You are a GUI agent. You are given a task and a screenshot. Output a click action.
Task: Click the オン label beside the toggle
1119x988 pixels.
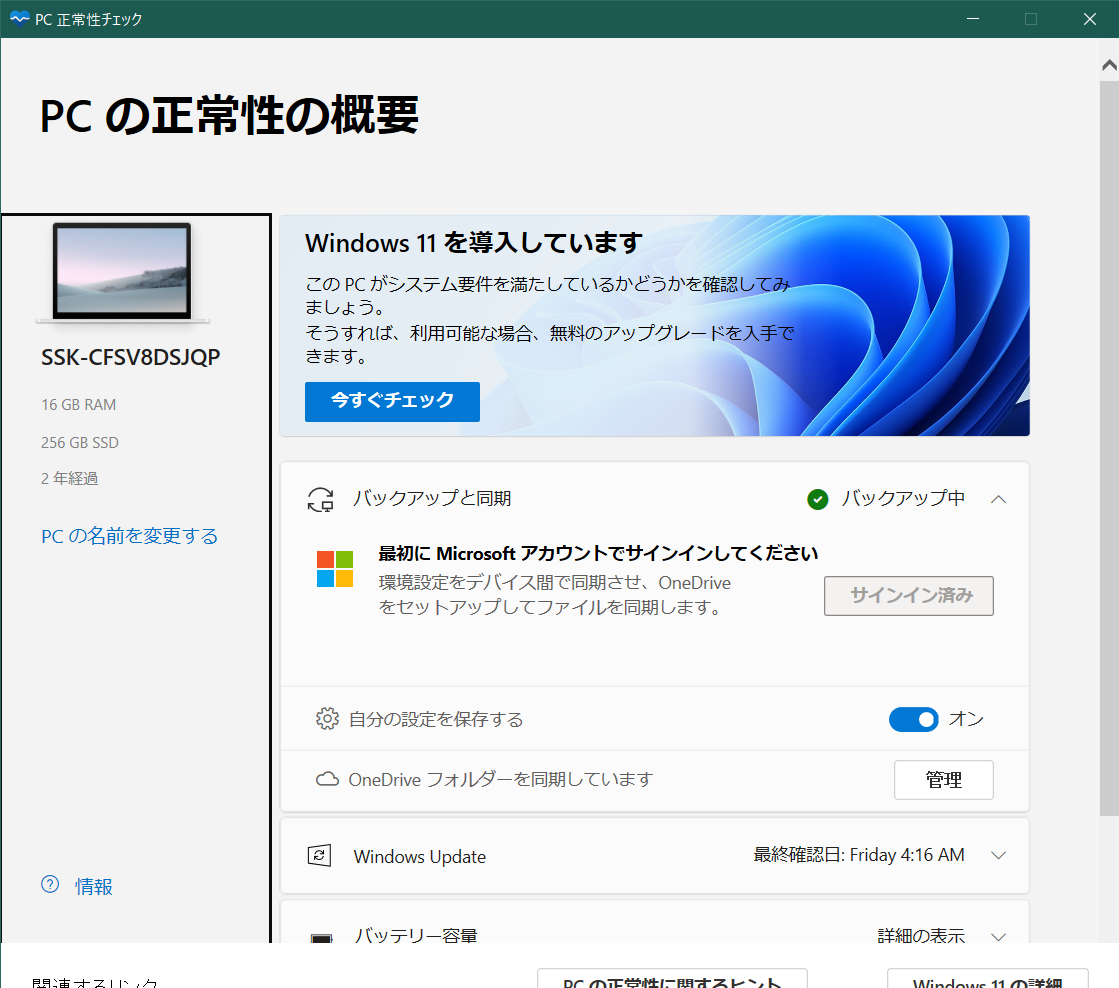click(x=966, y=719)
